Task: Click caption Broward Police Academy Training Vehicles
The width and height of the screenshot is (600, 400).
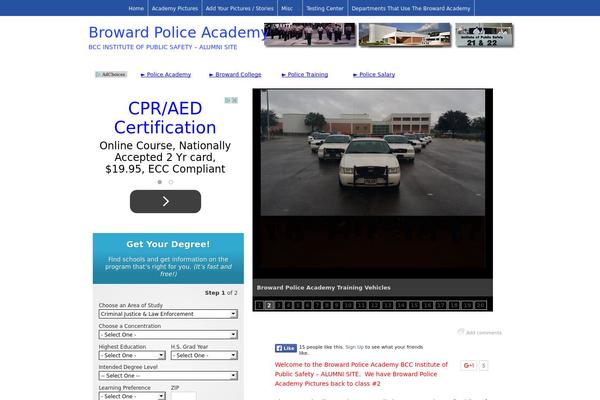Action: 324,287
